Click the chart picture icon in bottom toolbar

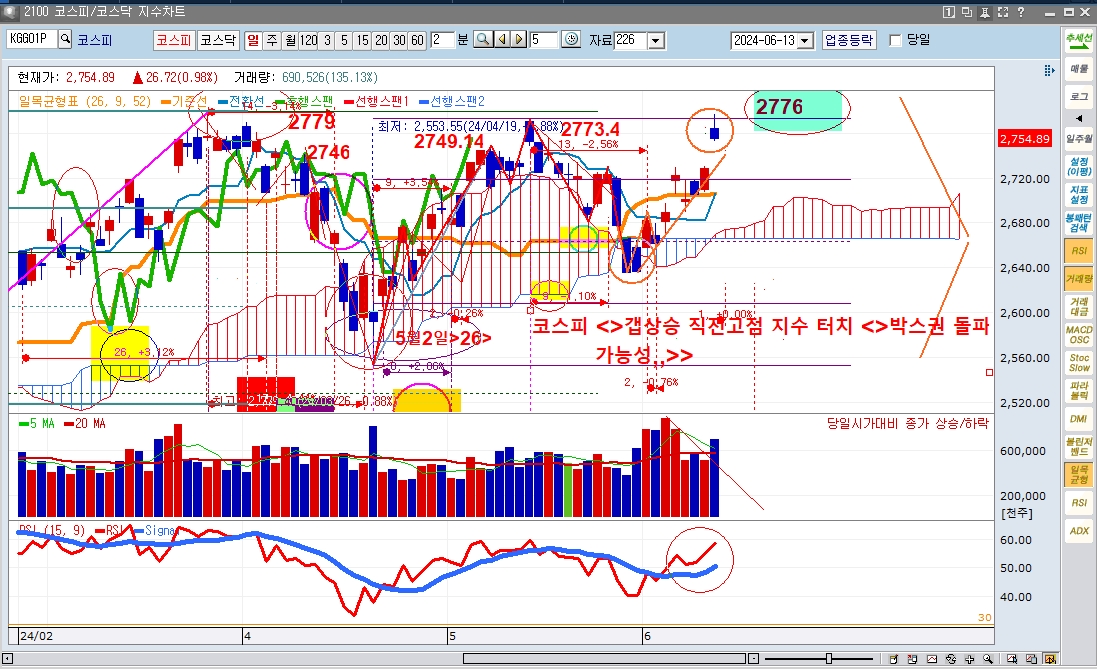click(932, 659)
